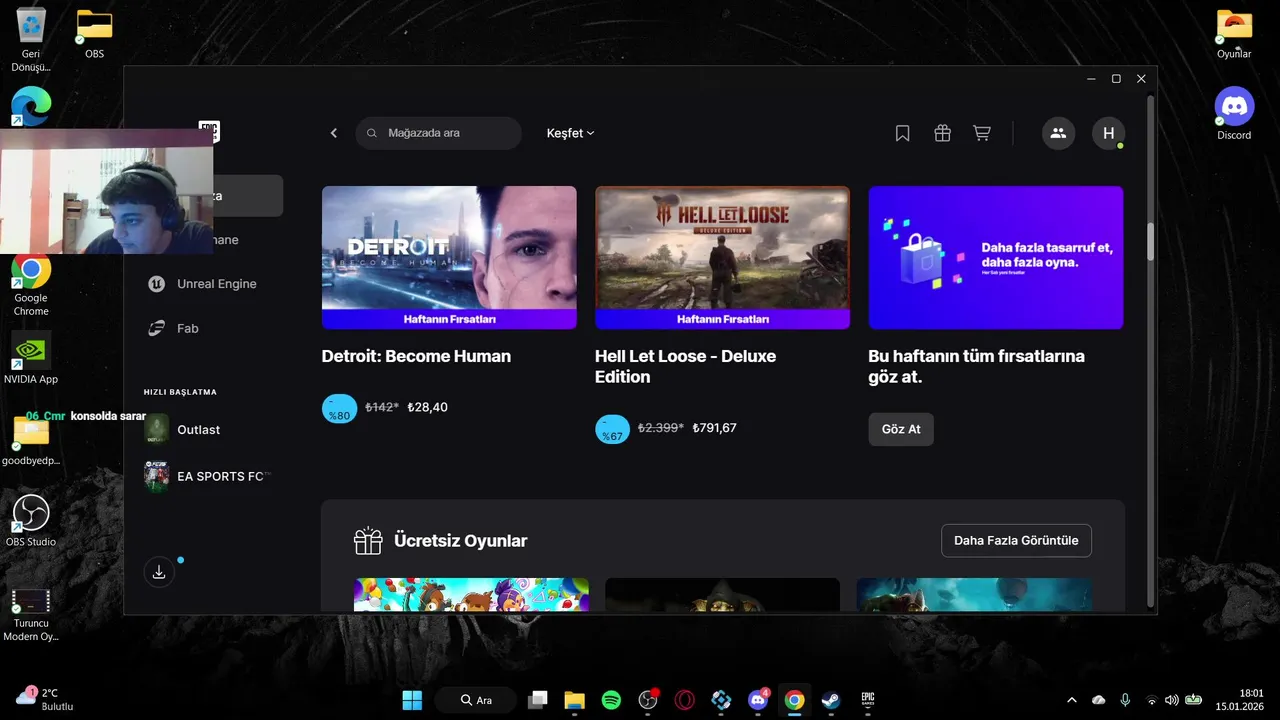Open the goodbyedp folder on desktop

pos(31,441)
